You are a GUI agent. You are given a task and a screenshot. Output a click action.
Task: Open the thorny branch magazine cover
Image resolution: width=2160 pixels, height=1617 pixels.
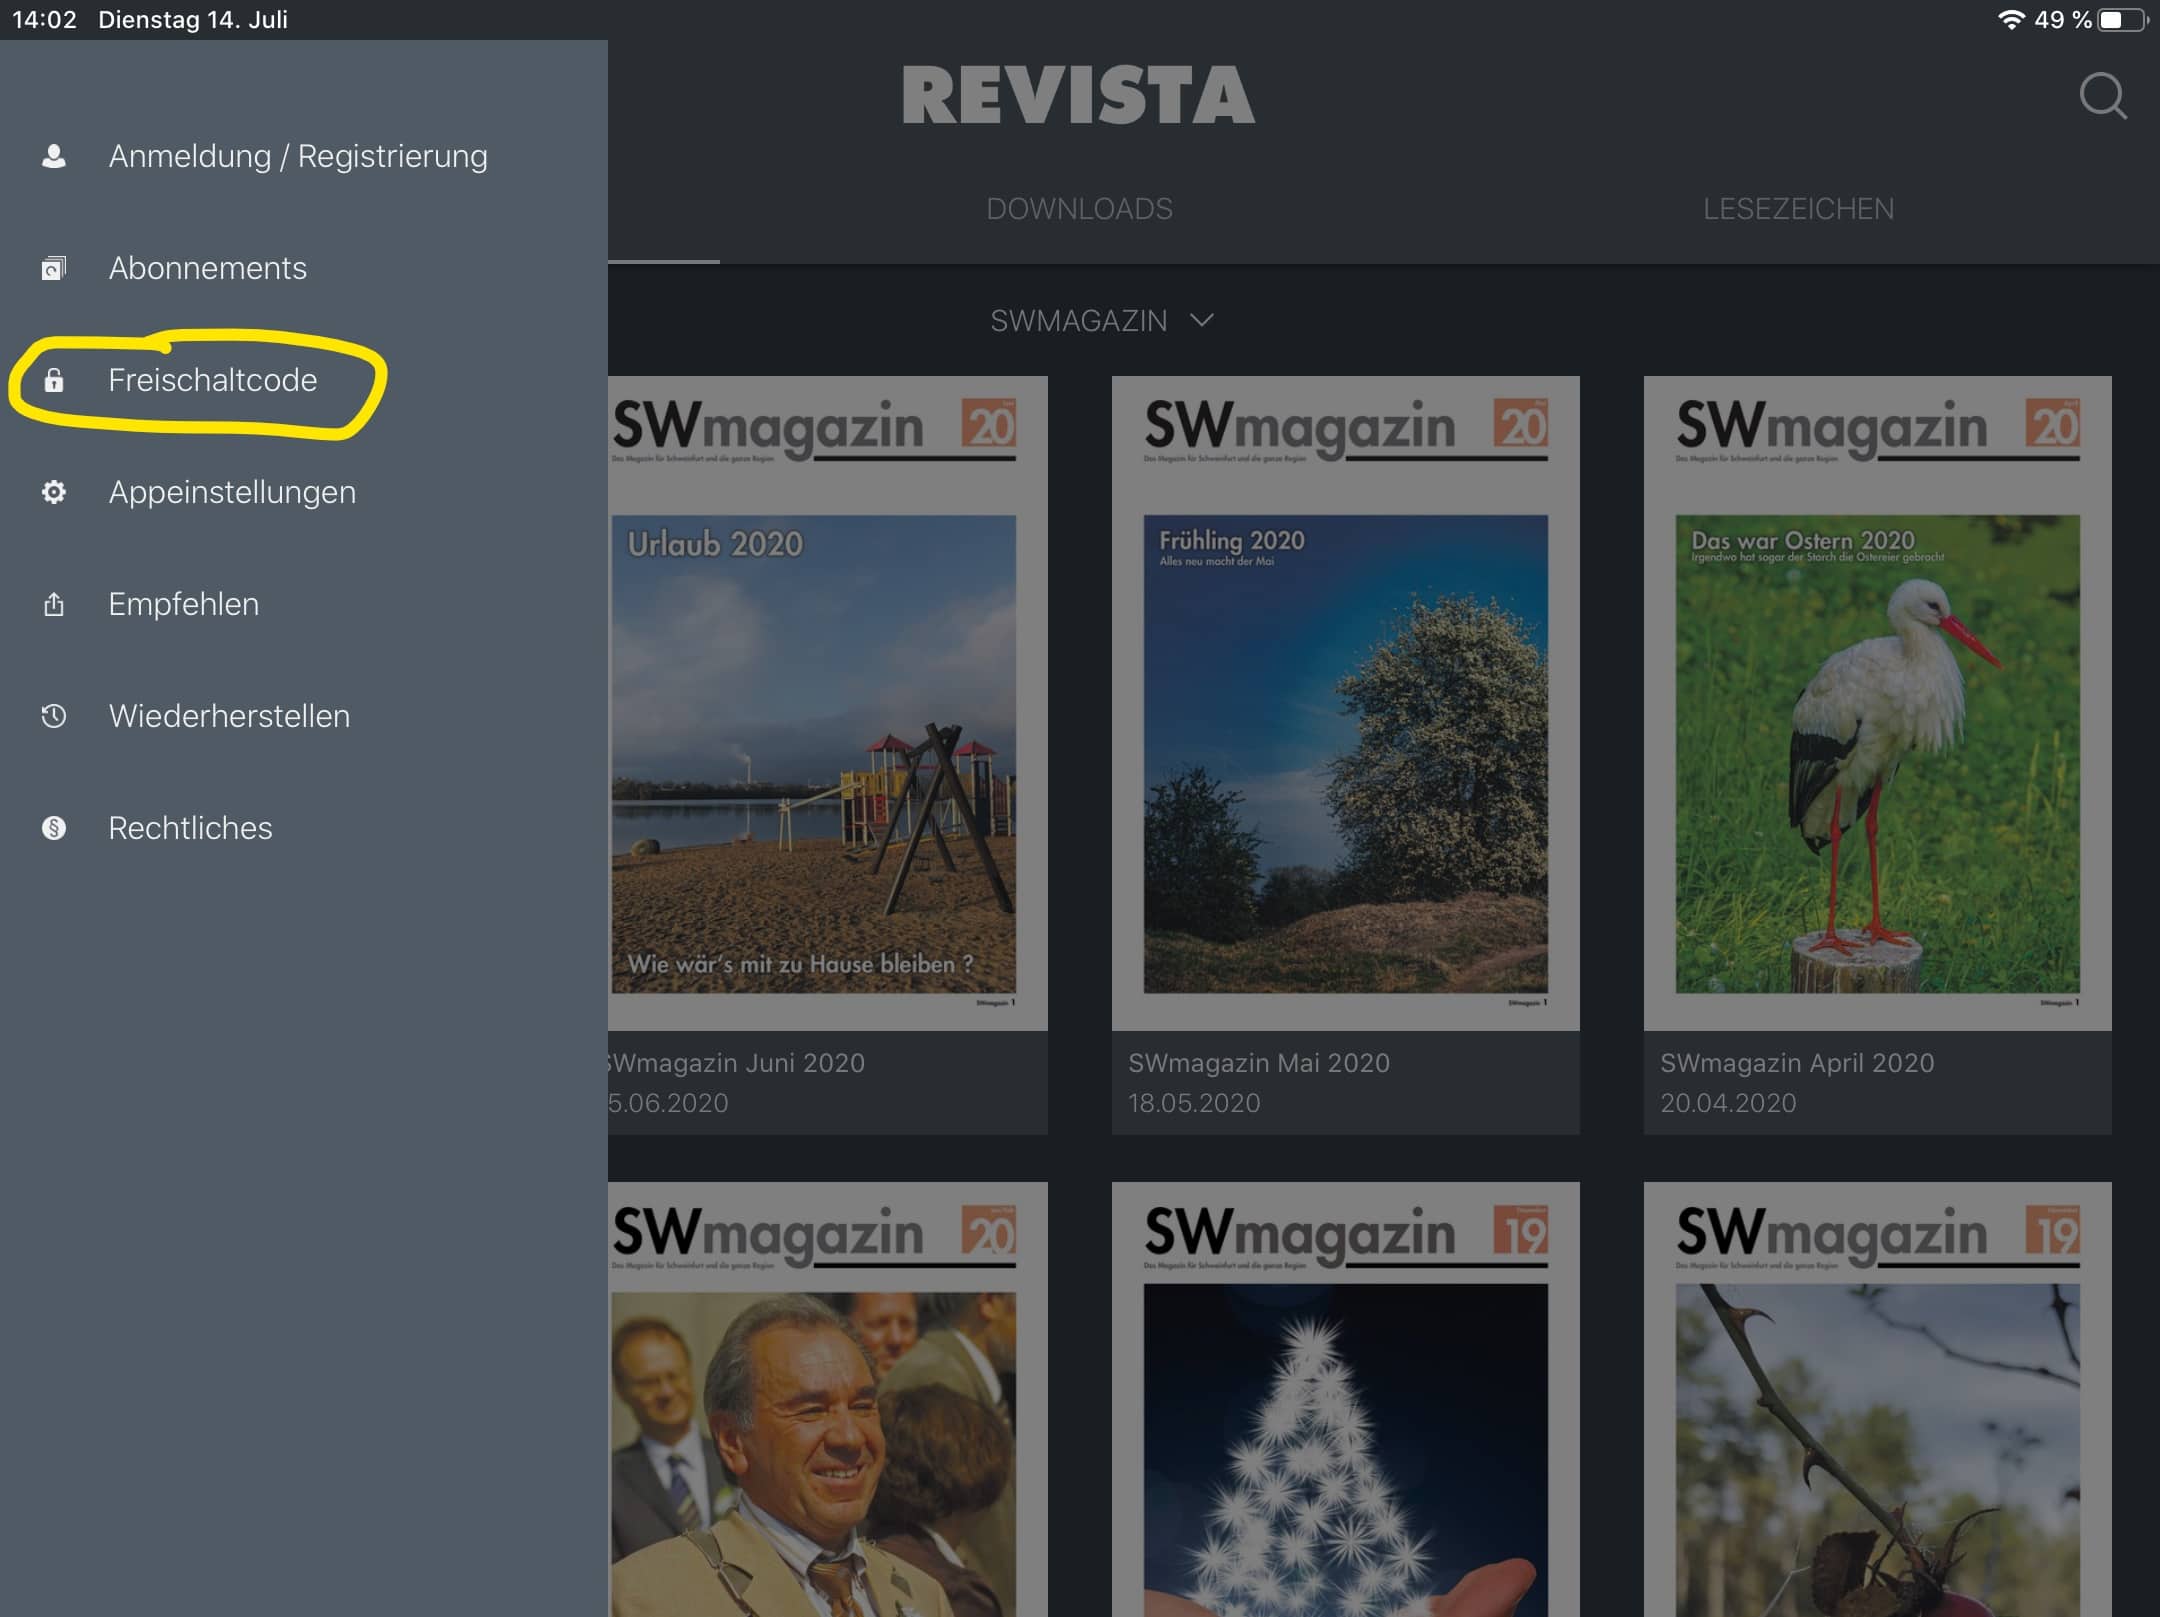click(x=1877, y=1399)
